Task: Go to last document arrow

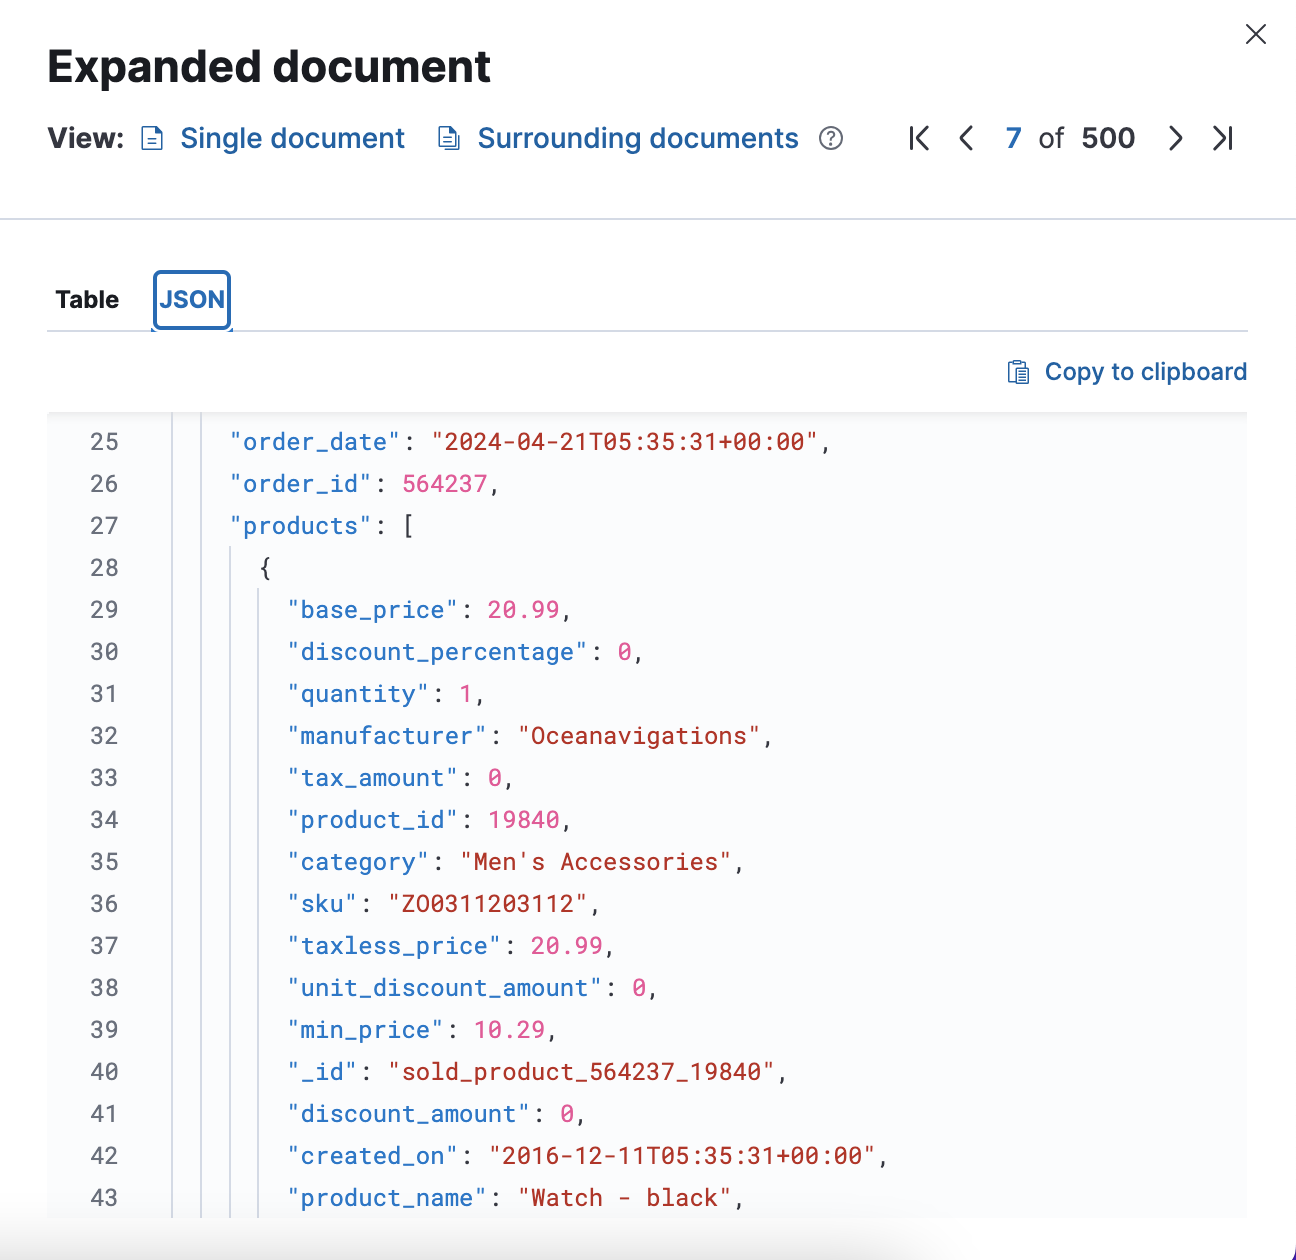Action: pyautogui.click(x=1222, y=138)
